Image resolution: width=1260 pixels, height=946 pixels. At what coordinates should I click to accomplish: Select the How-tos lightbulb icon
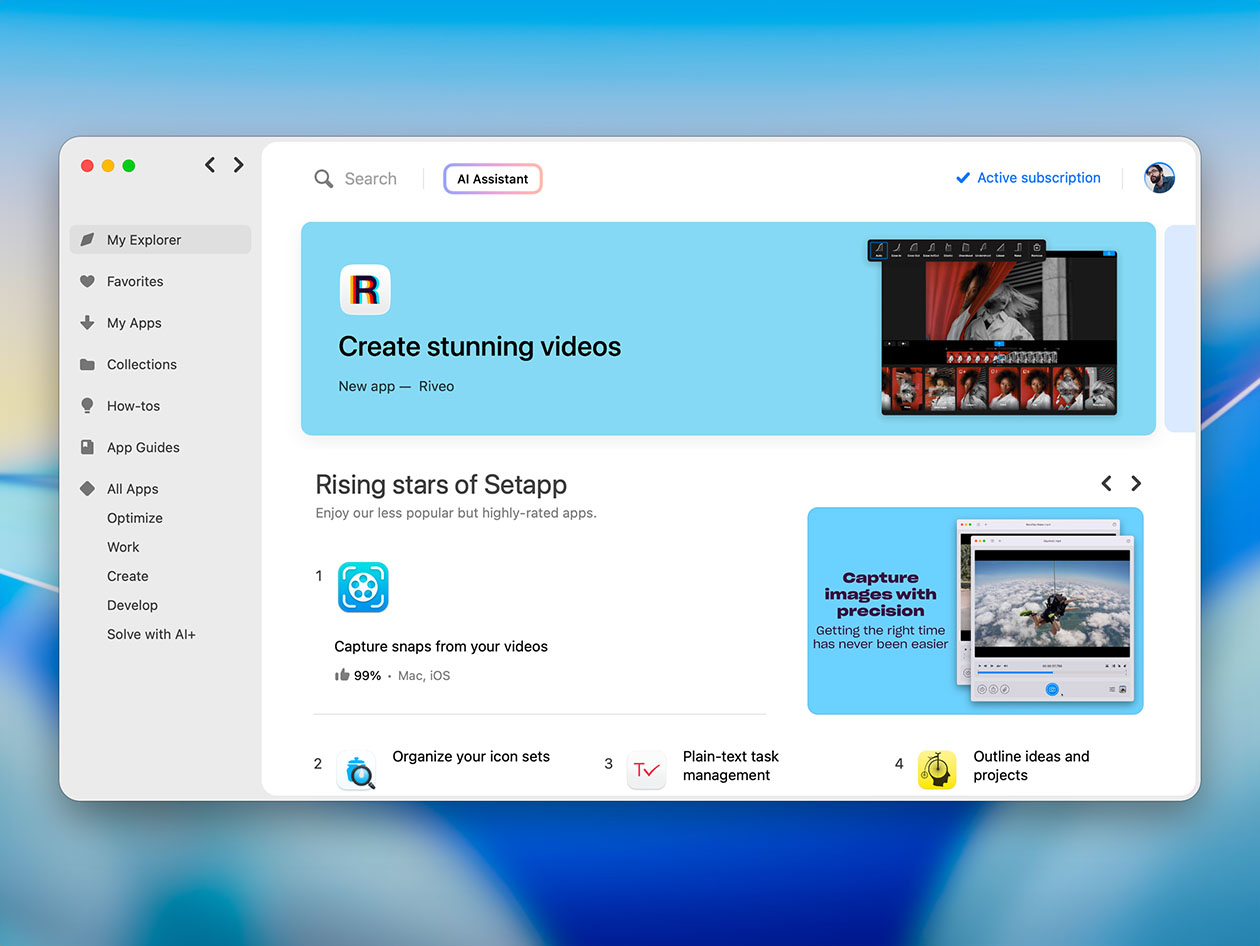pyautogui.click(x=88, y=406)
